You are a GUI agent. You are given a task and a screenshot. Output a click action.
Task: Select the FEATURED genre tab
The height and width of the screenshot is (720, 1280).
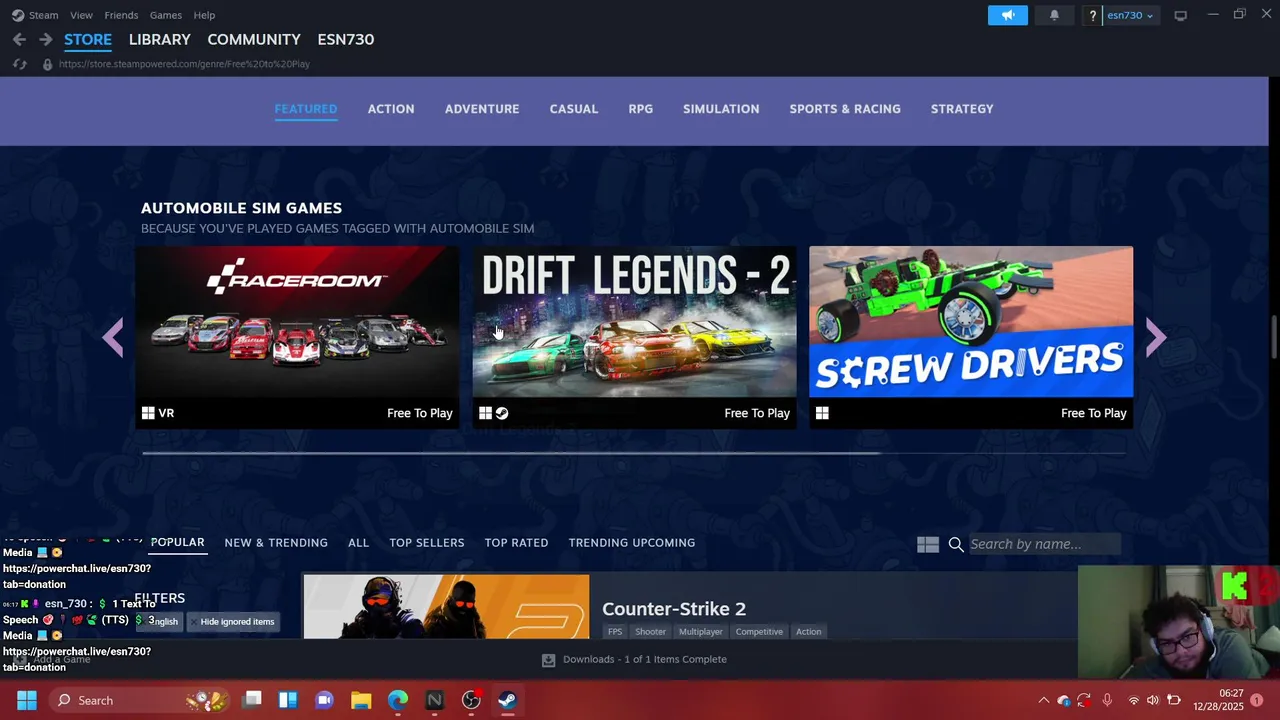tap(306, 109)
